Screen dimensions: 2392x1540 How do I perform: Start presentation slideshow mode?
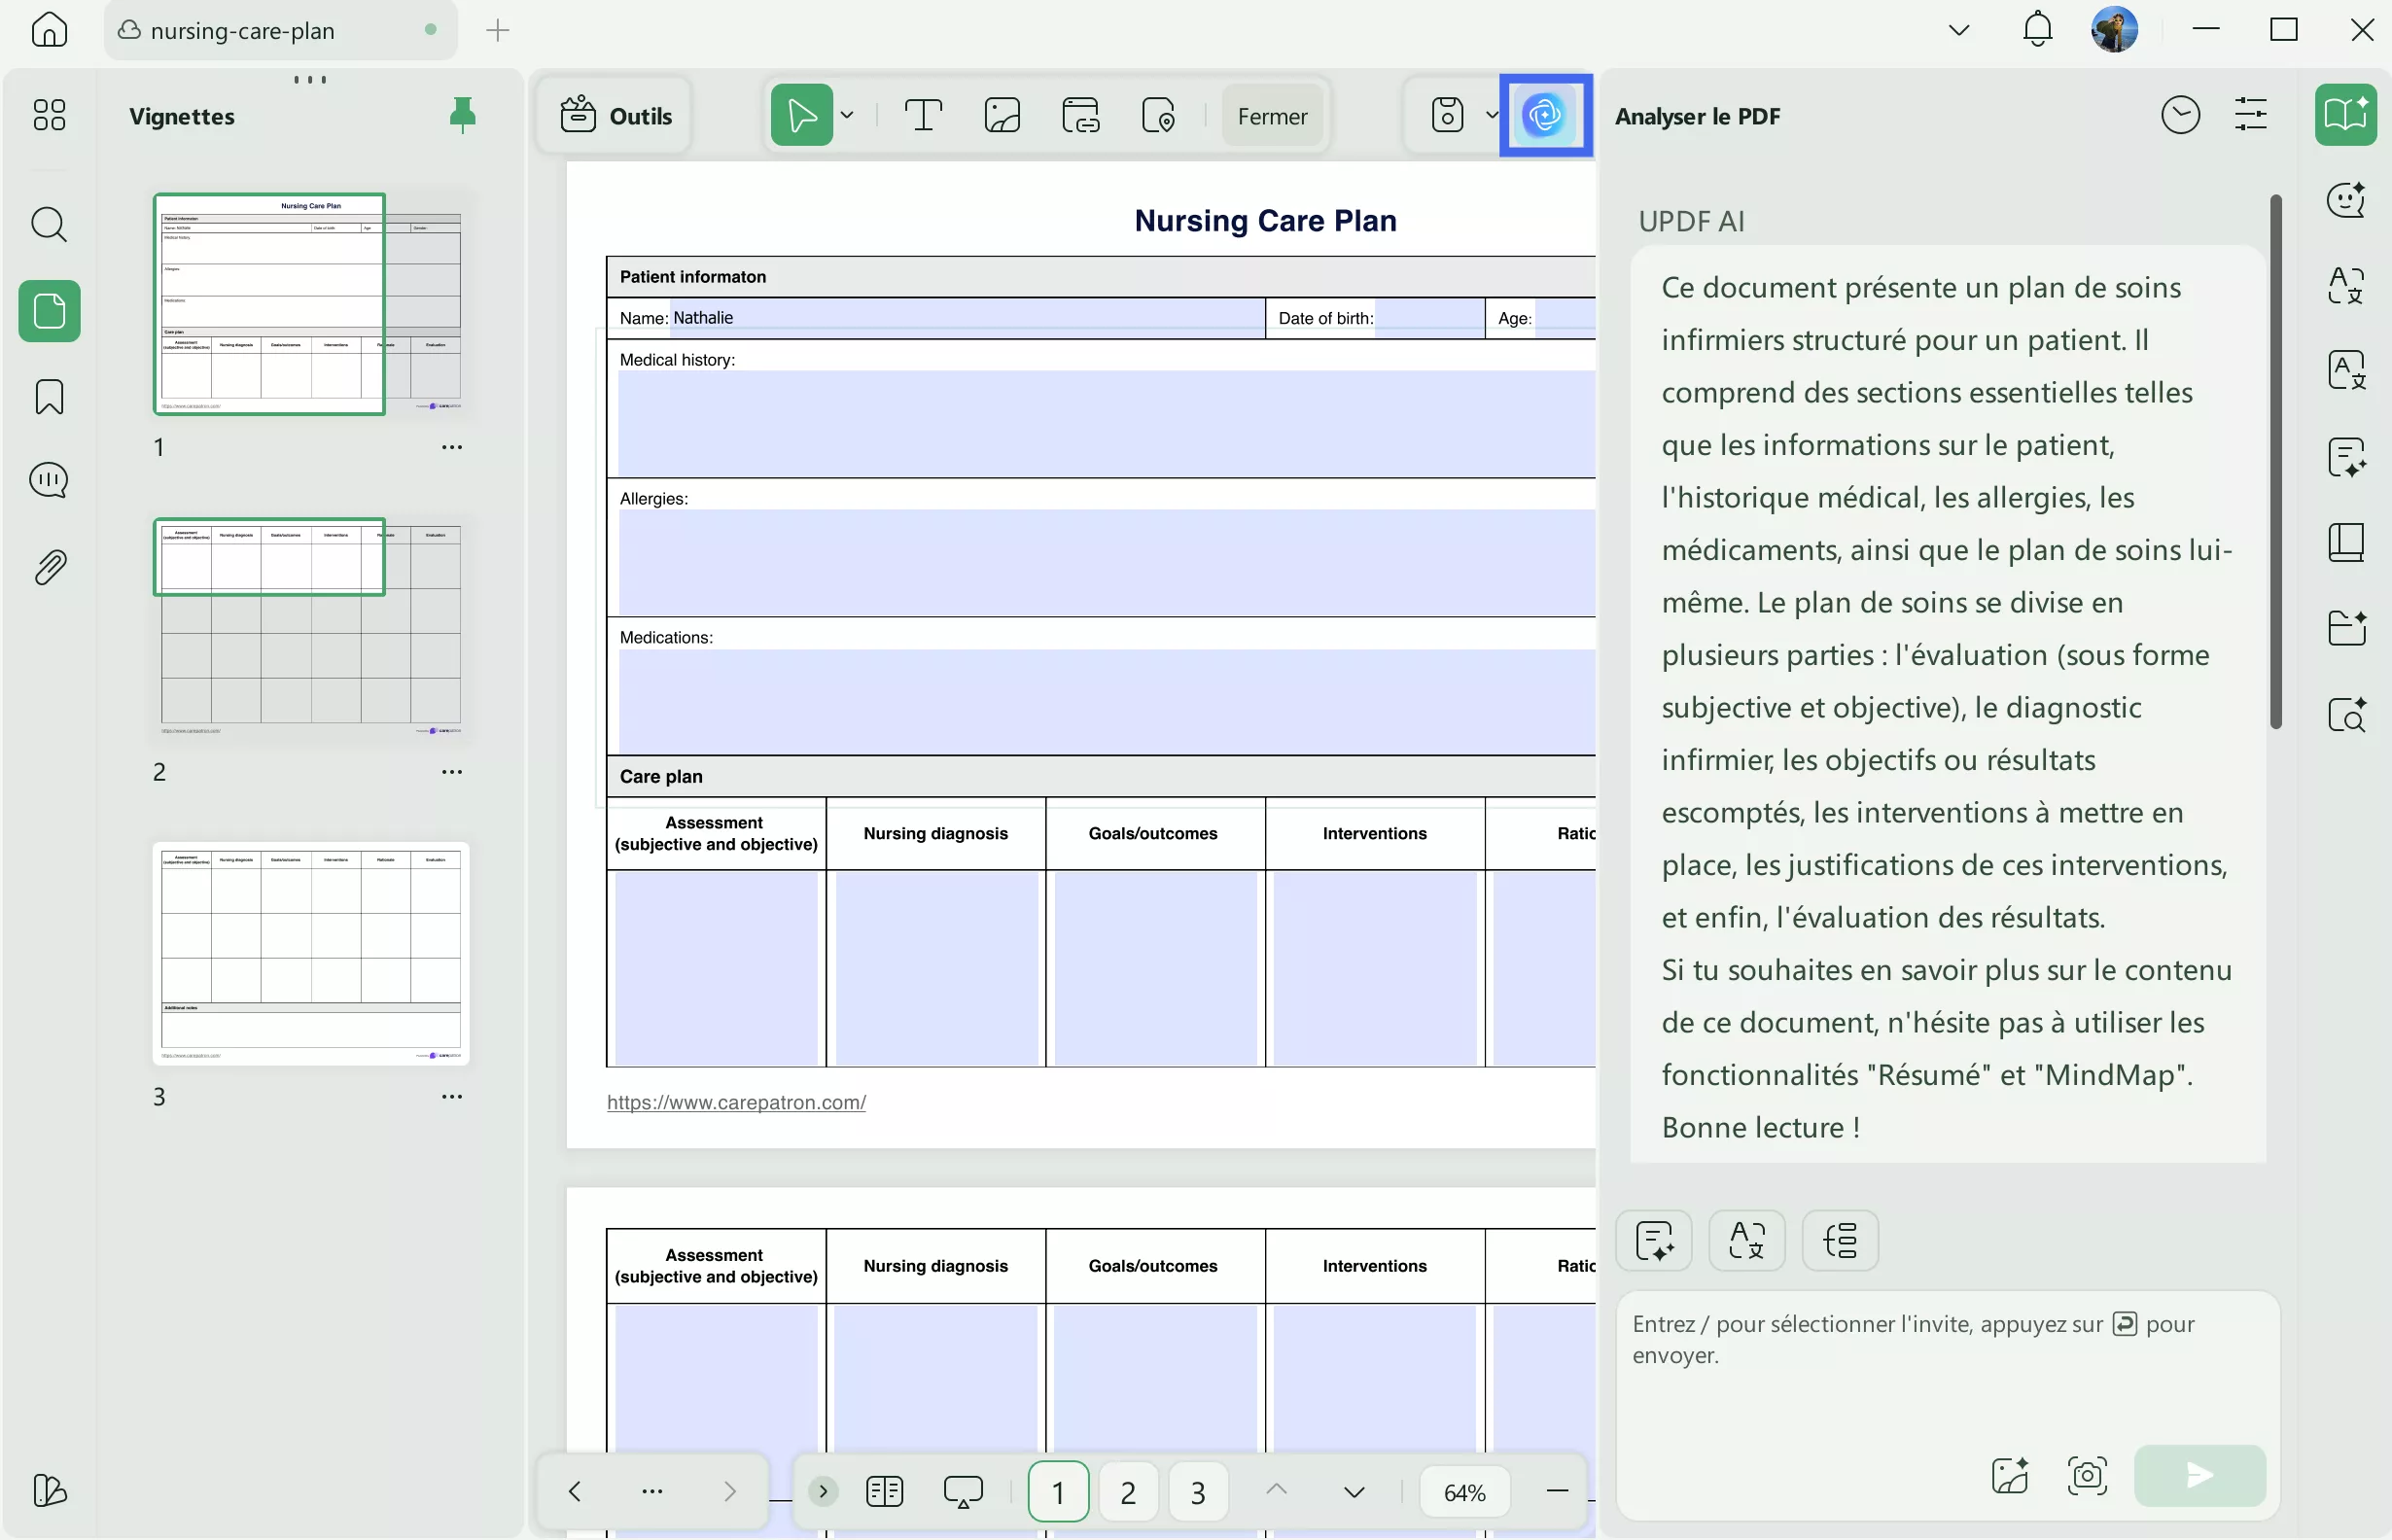[x=963, y=1491]
